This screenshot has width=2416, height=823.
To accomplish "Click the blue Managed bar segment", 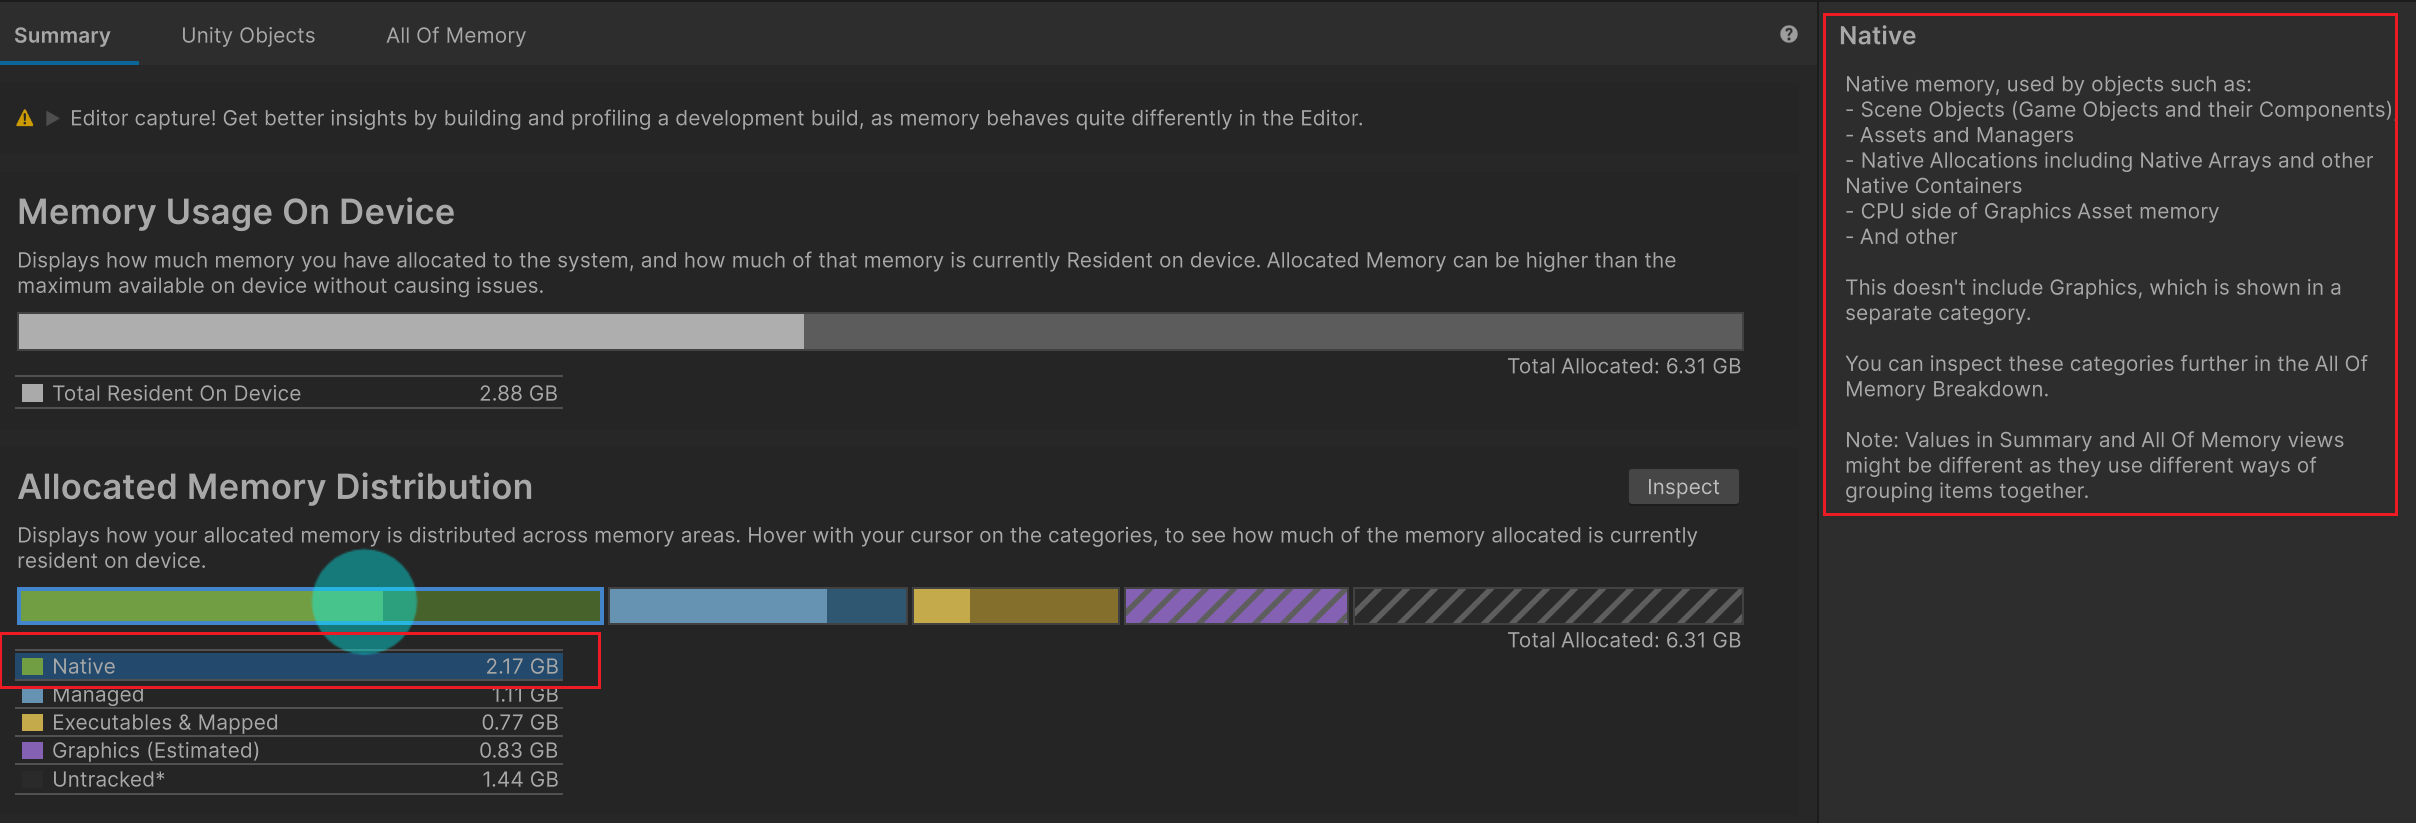I will tap(757, 606).
